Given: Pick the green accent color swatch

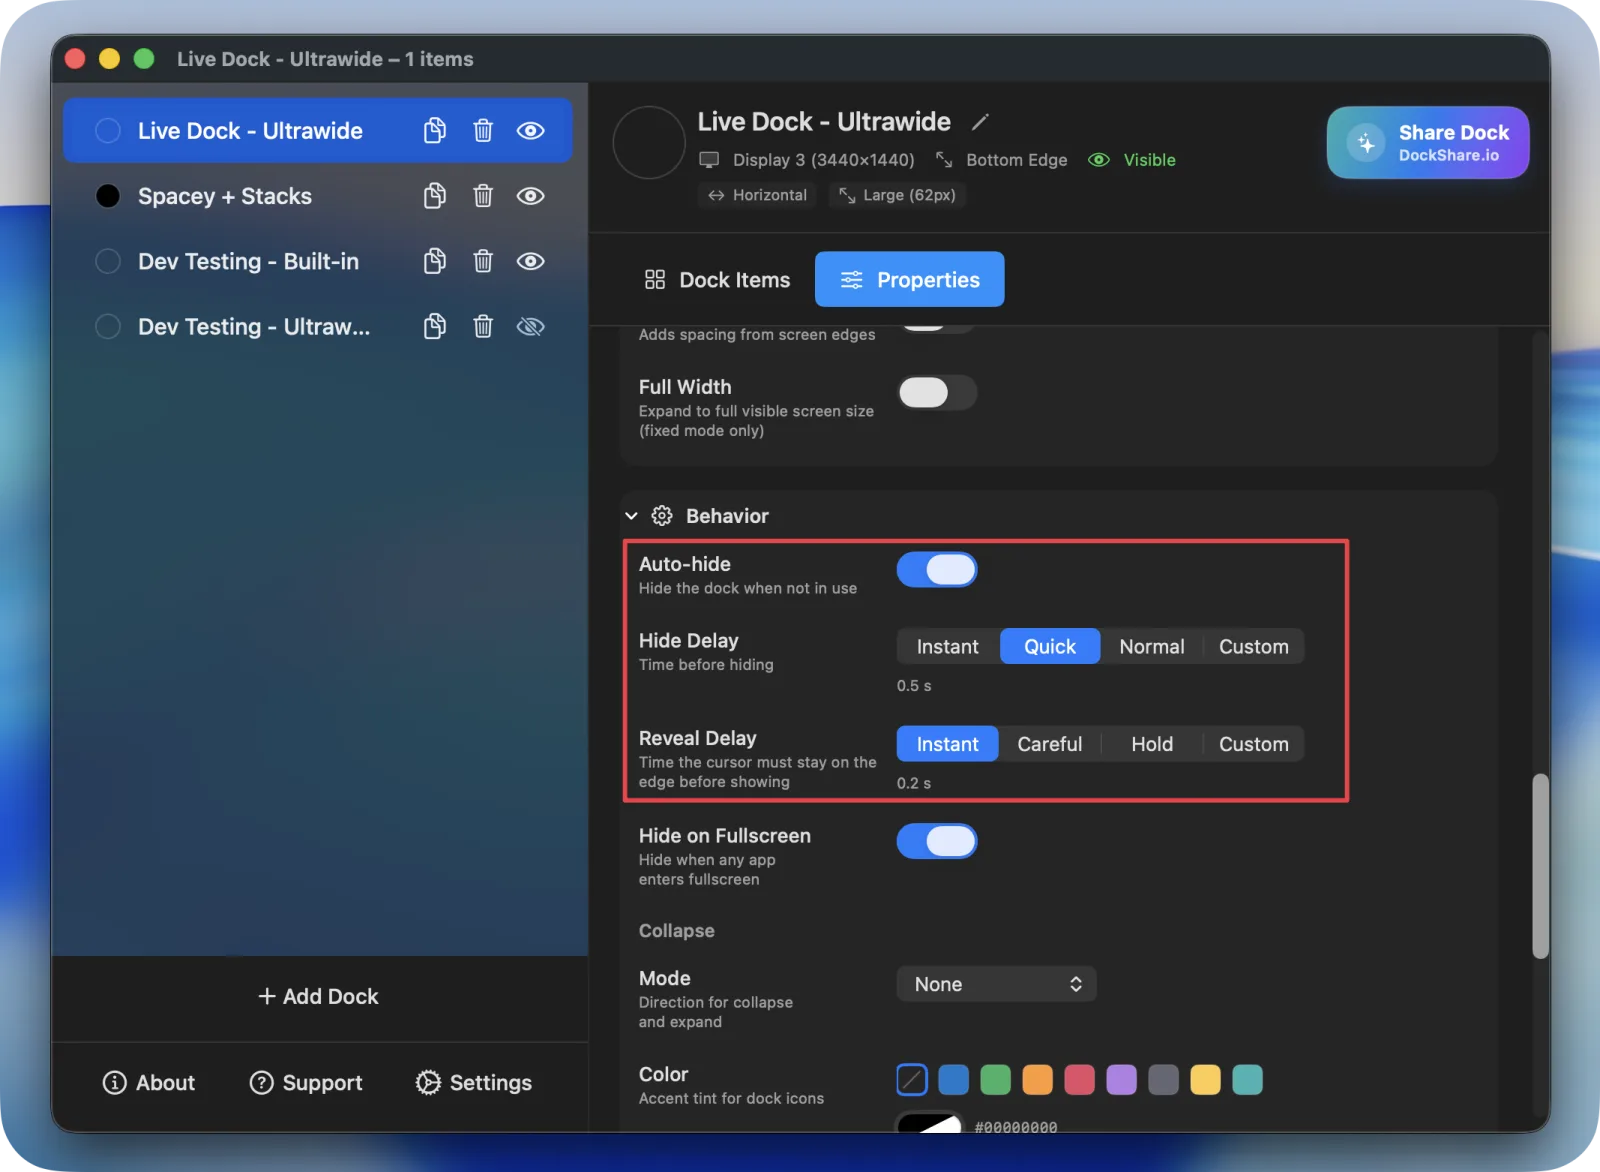Looking at the screenshot, I should 996,1080.
